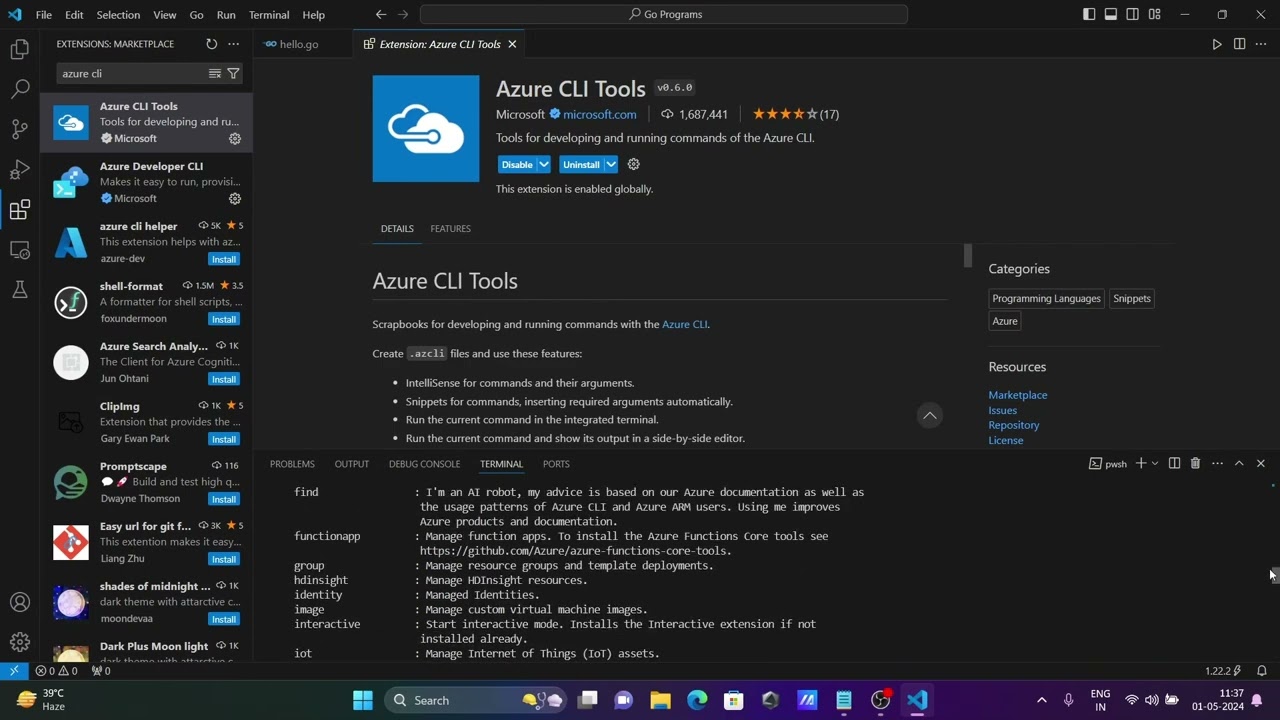This screenshot has height=720, width=1280.
Task: Open Windows Start button in taskbar
Action: (363, 700)
